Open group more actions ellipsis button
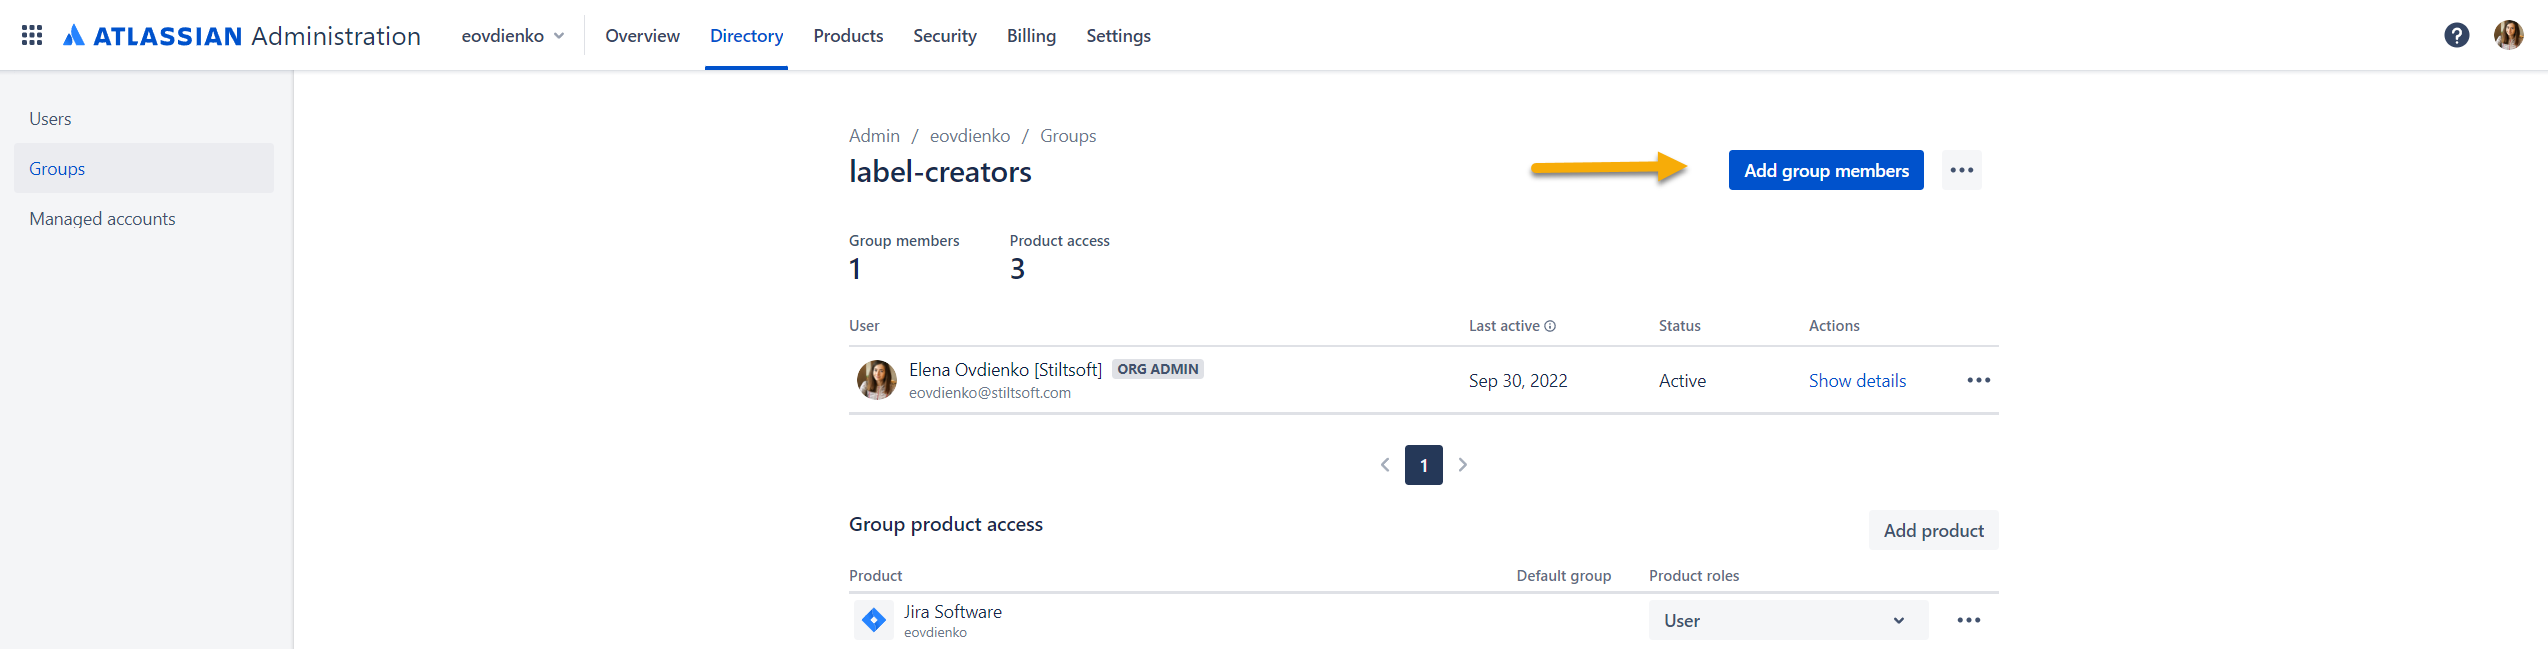Viewport: 2548px width, 649px height. point(1961,170)
